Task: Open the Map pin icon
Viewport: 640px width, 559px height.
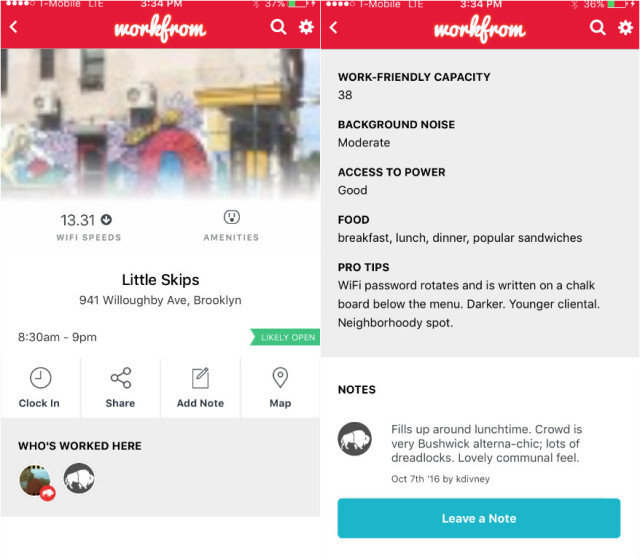Action: [x=280, y=378]
